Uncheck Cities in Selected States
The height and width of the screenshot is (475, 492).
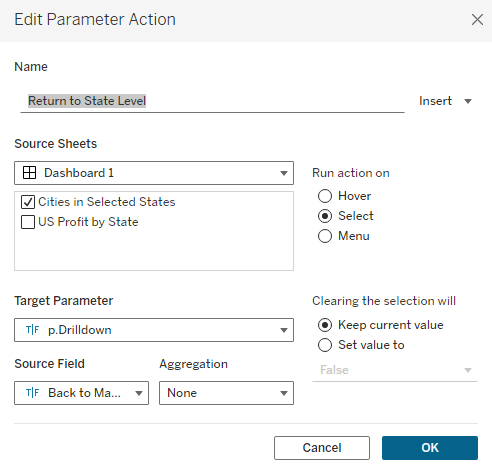point(28,202)
